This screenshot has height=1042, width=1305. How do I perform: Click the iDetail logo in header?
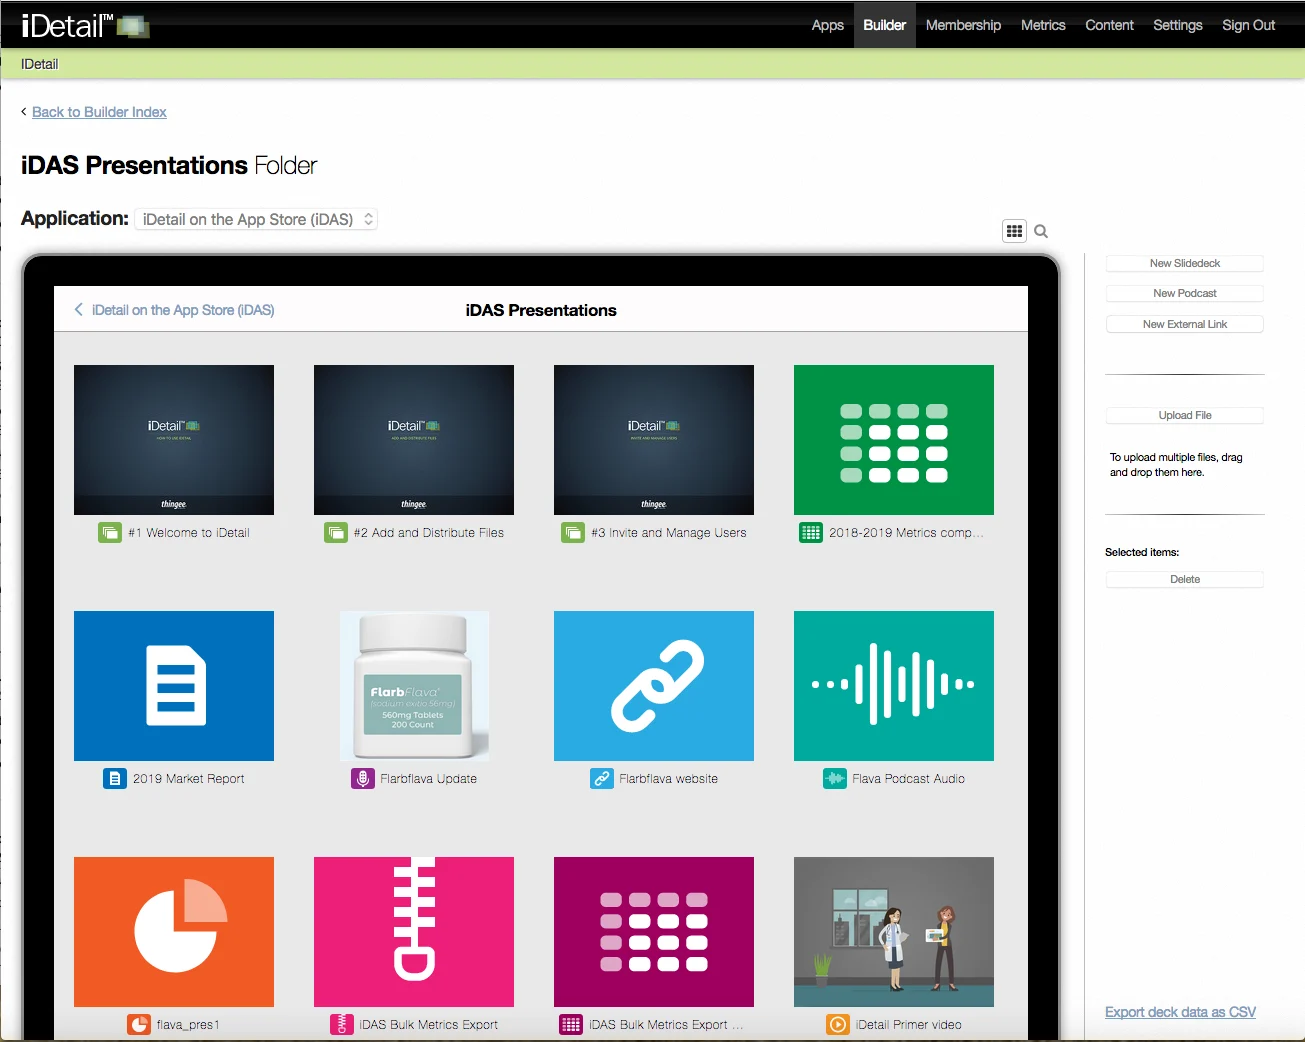(x=85, y=25)
